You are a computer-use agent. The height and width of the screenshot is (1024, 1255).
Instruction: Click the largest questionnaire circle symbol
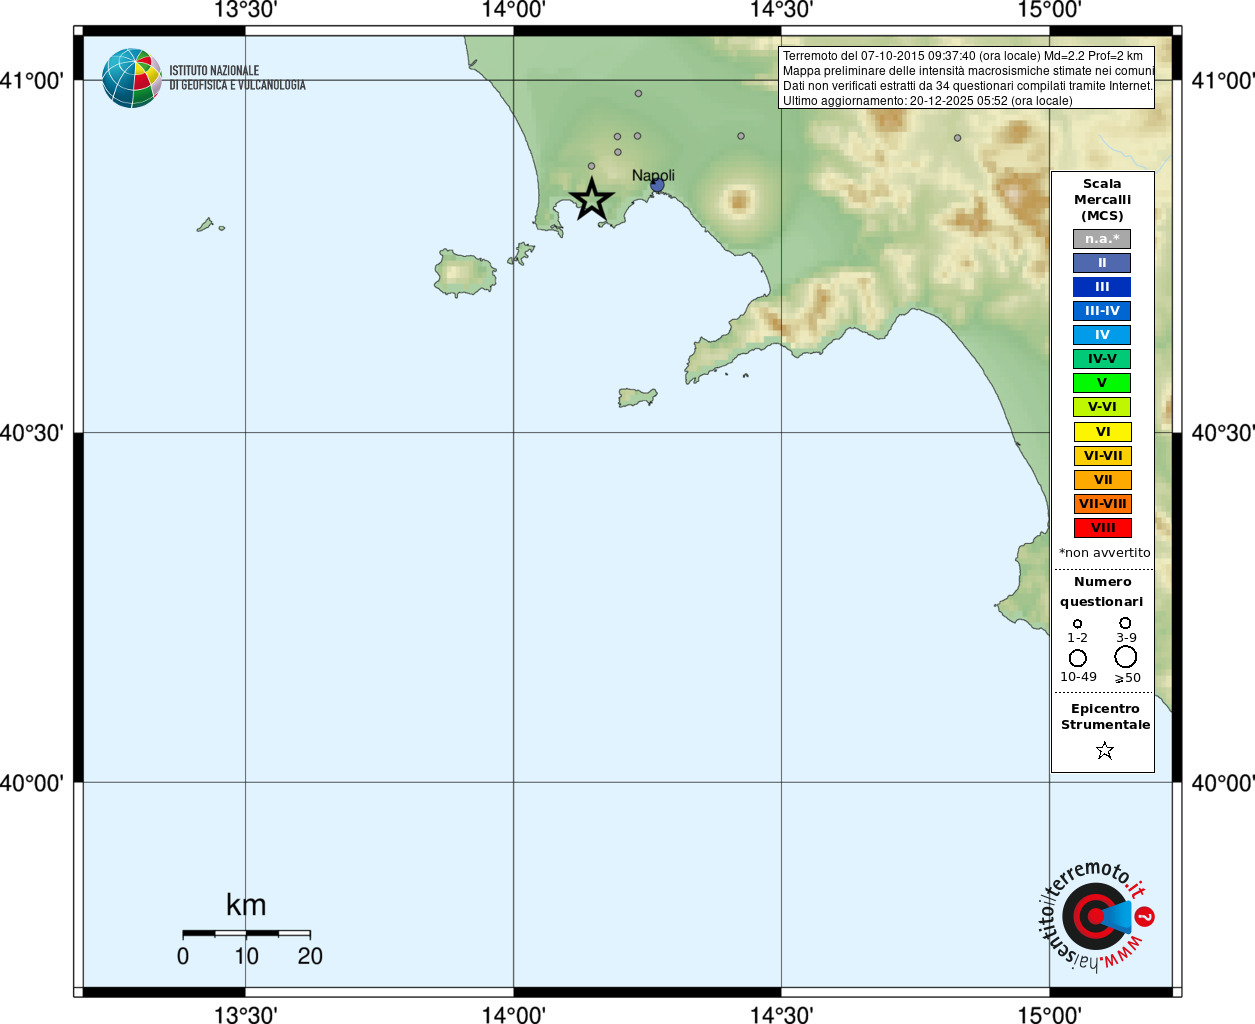click(x=1125, y=656)
